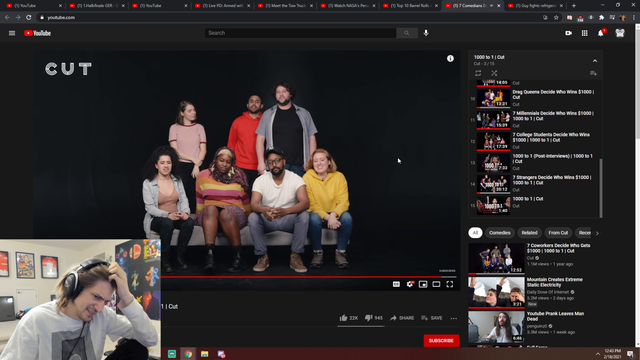This screenshot has height=360, width=640.
Task: Click the SAVE button
Action: coord(432,318)
